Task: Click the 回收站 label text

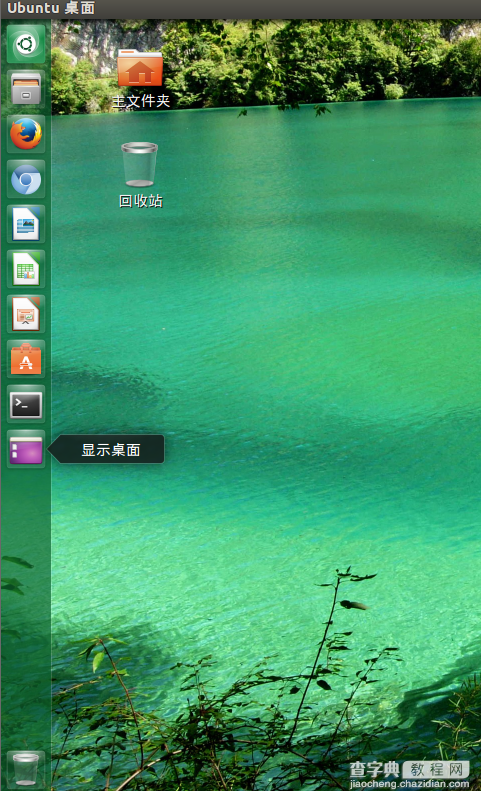Action: [x=141, y=201]
